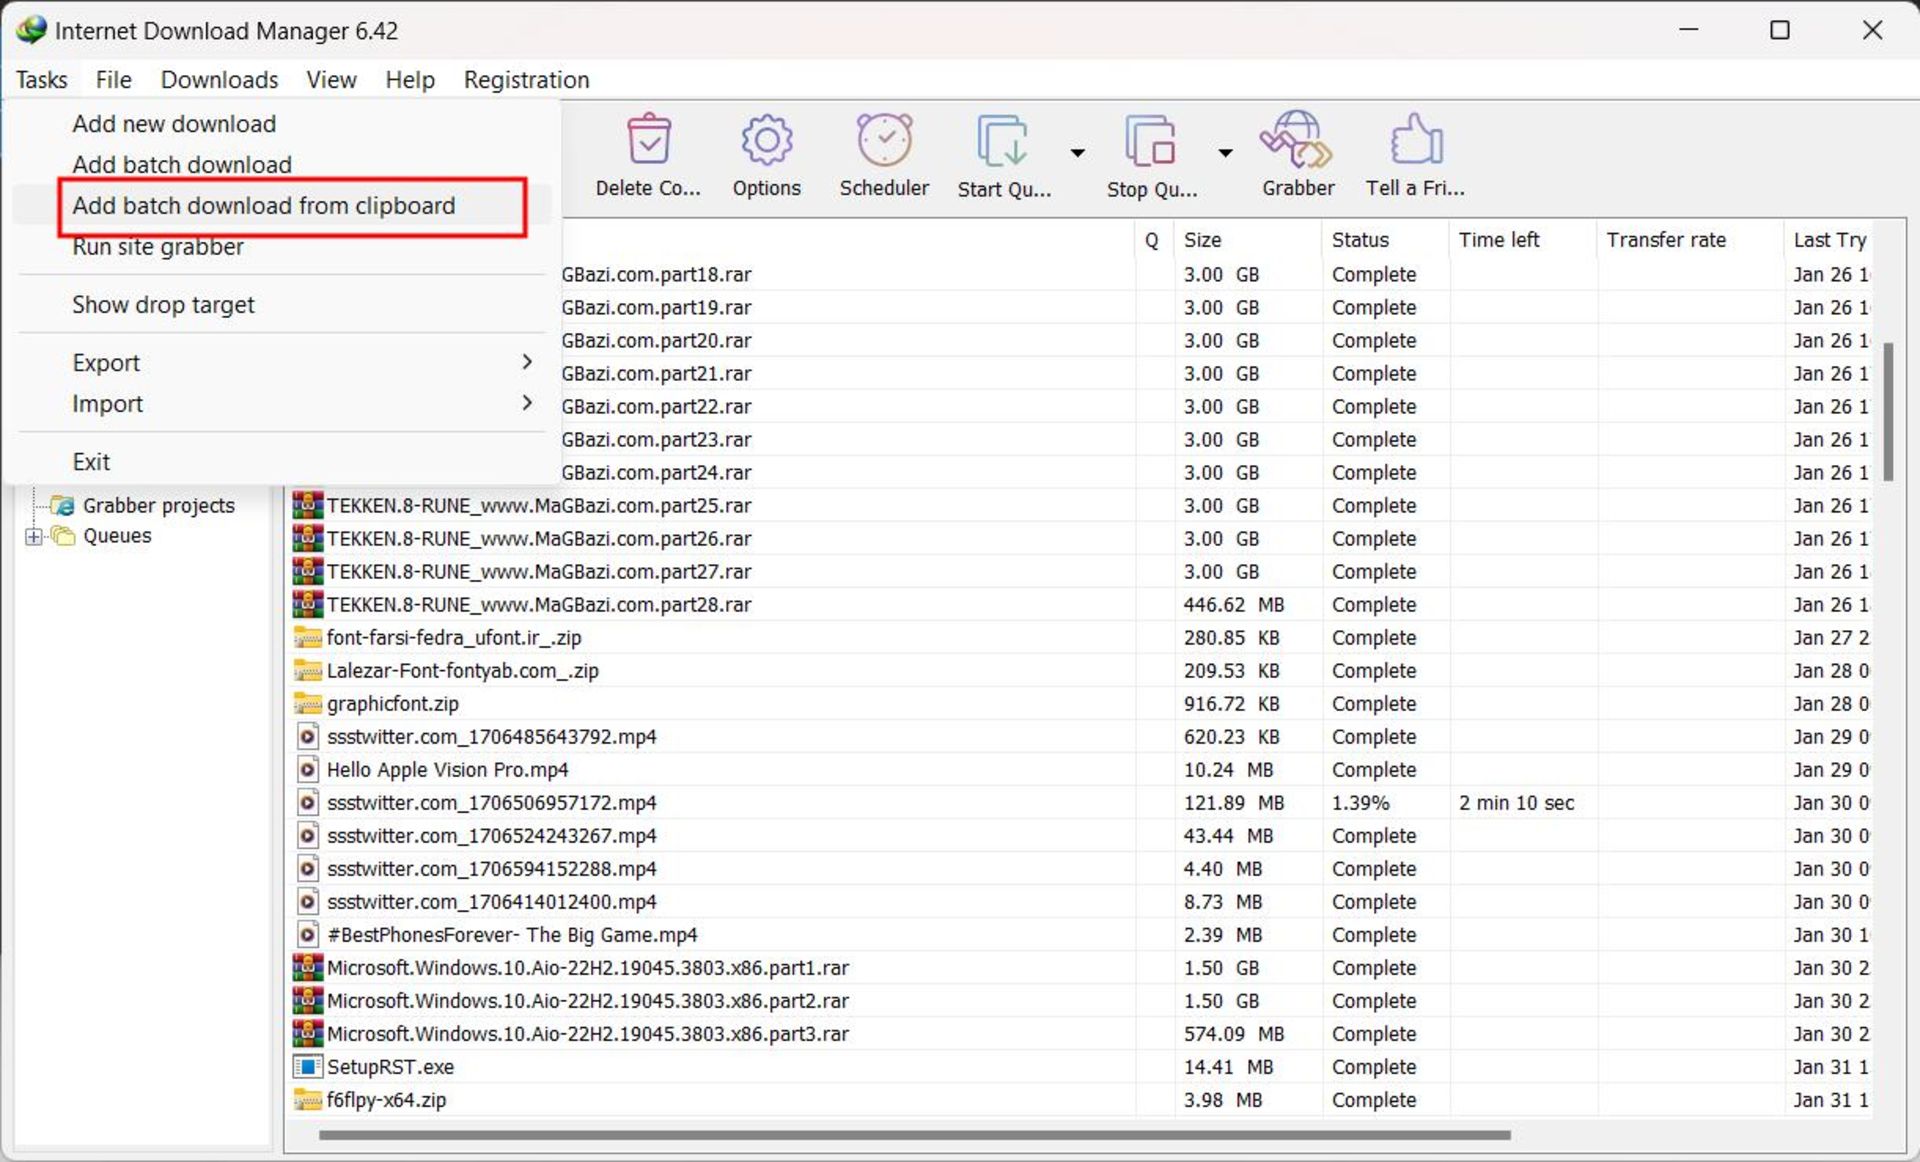Open the Stop Queue dropdown arrow
Screen dimensions: 1920x1162
(x=1225, y=153)
